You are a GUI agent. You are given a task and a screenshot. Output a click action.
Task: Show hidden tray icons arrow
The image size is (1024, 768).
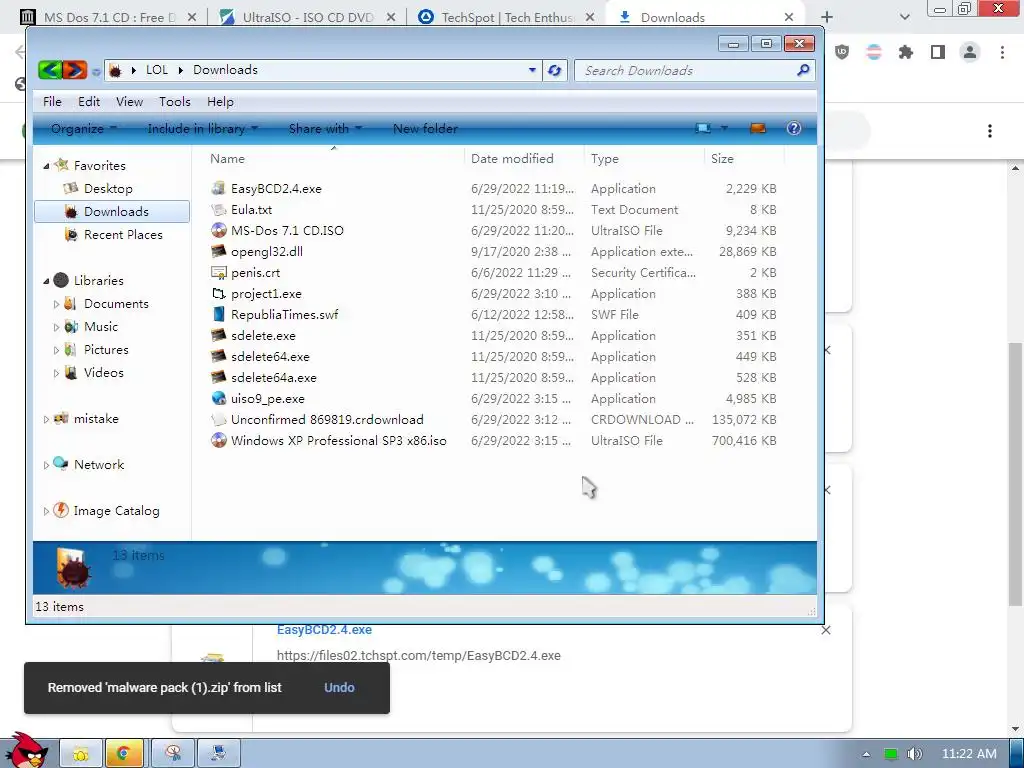click(866, 754)
